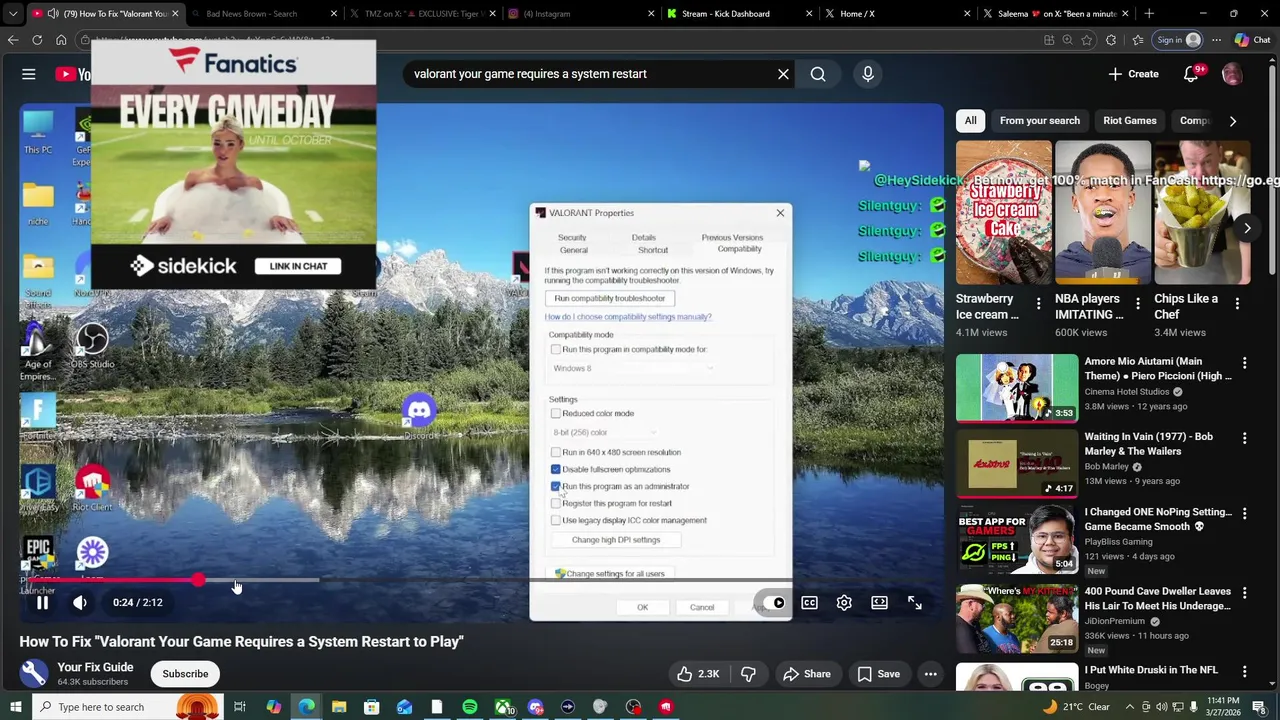The width and height of the screenshot is (1280, 720).
Task: Open NBA players IMITATING Short thumbnail
Action: [1103, 213]
